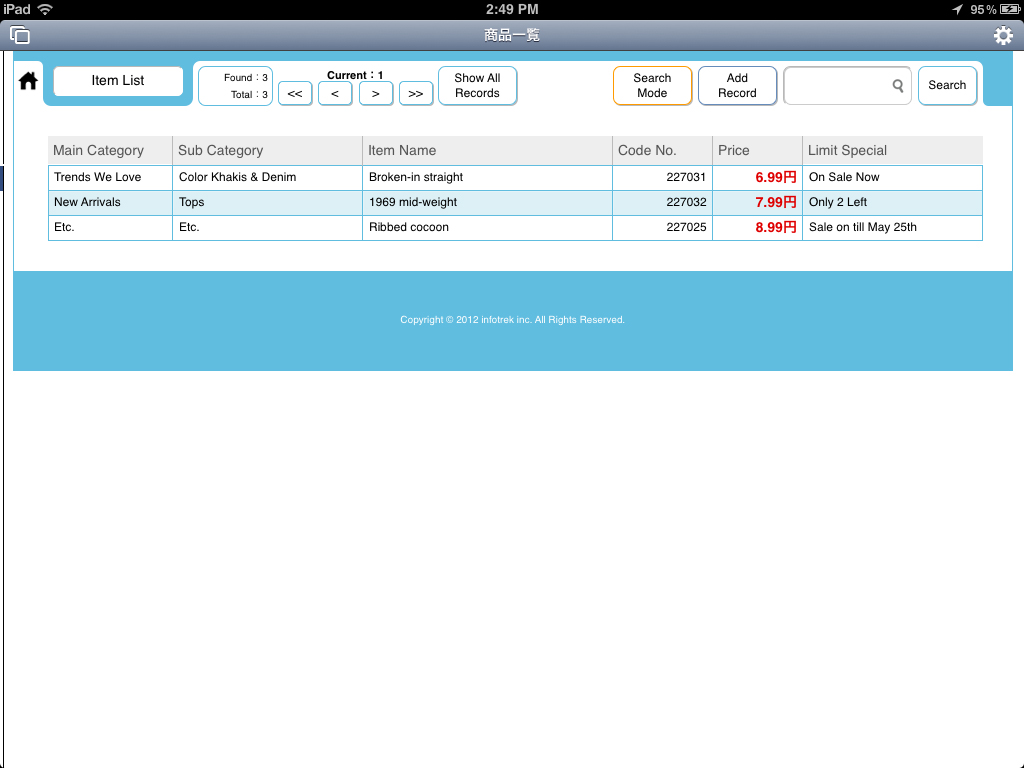Select the Item List tab
Screen dimensions: 1024x768
tap(118, 81)
